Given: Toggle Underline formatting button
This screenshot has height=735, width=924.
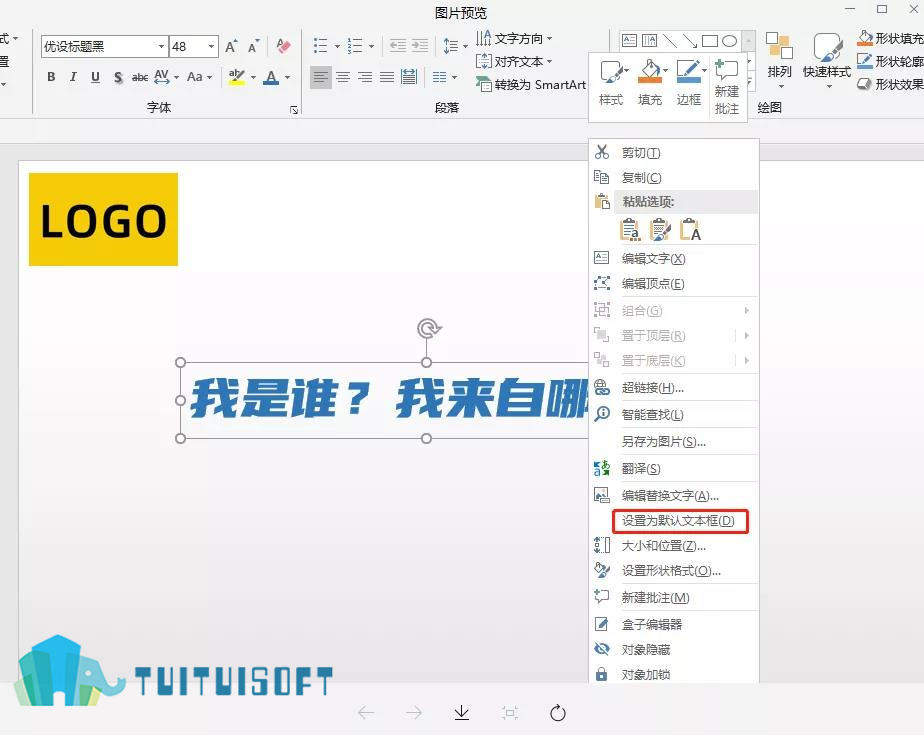Looking at the screenshot, I should click(95, 77).
